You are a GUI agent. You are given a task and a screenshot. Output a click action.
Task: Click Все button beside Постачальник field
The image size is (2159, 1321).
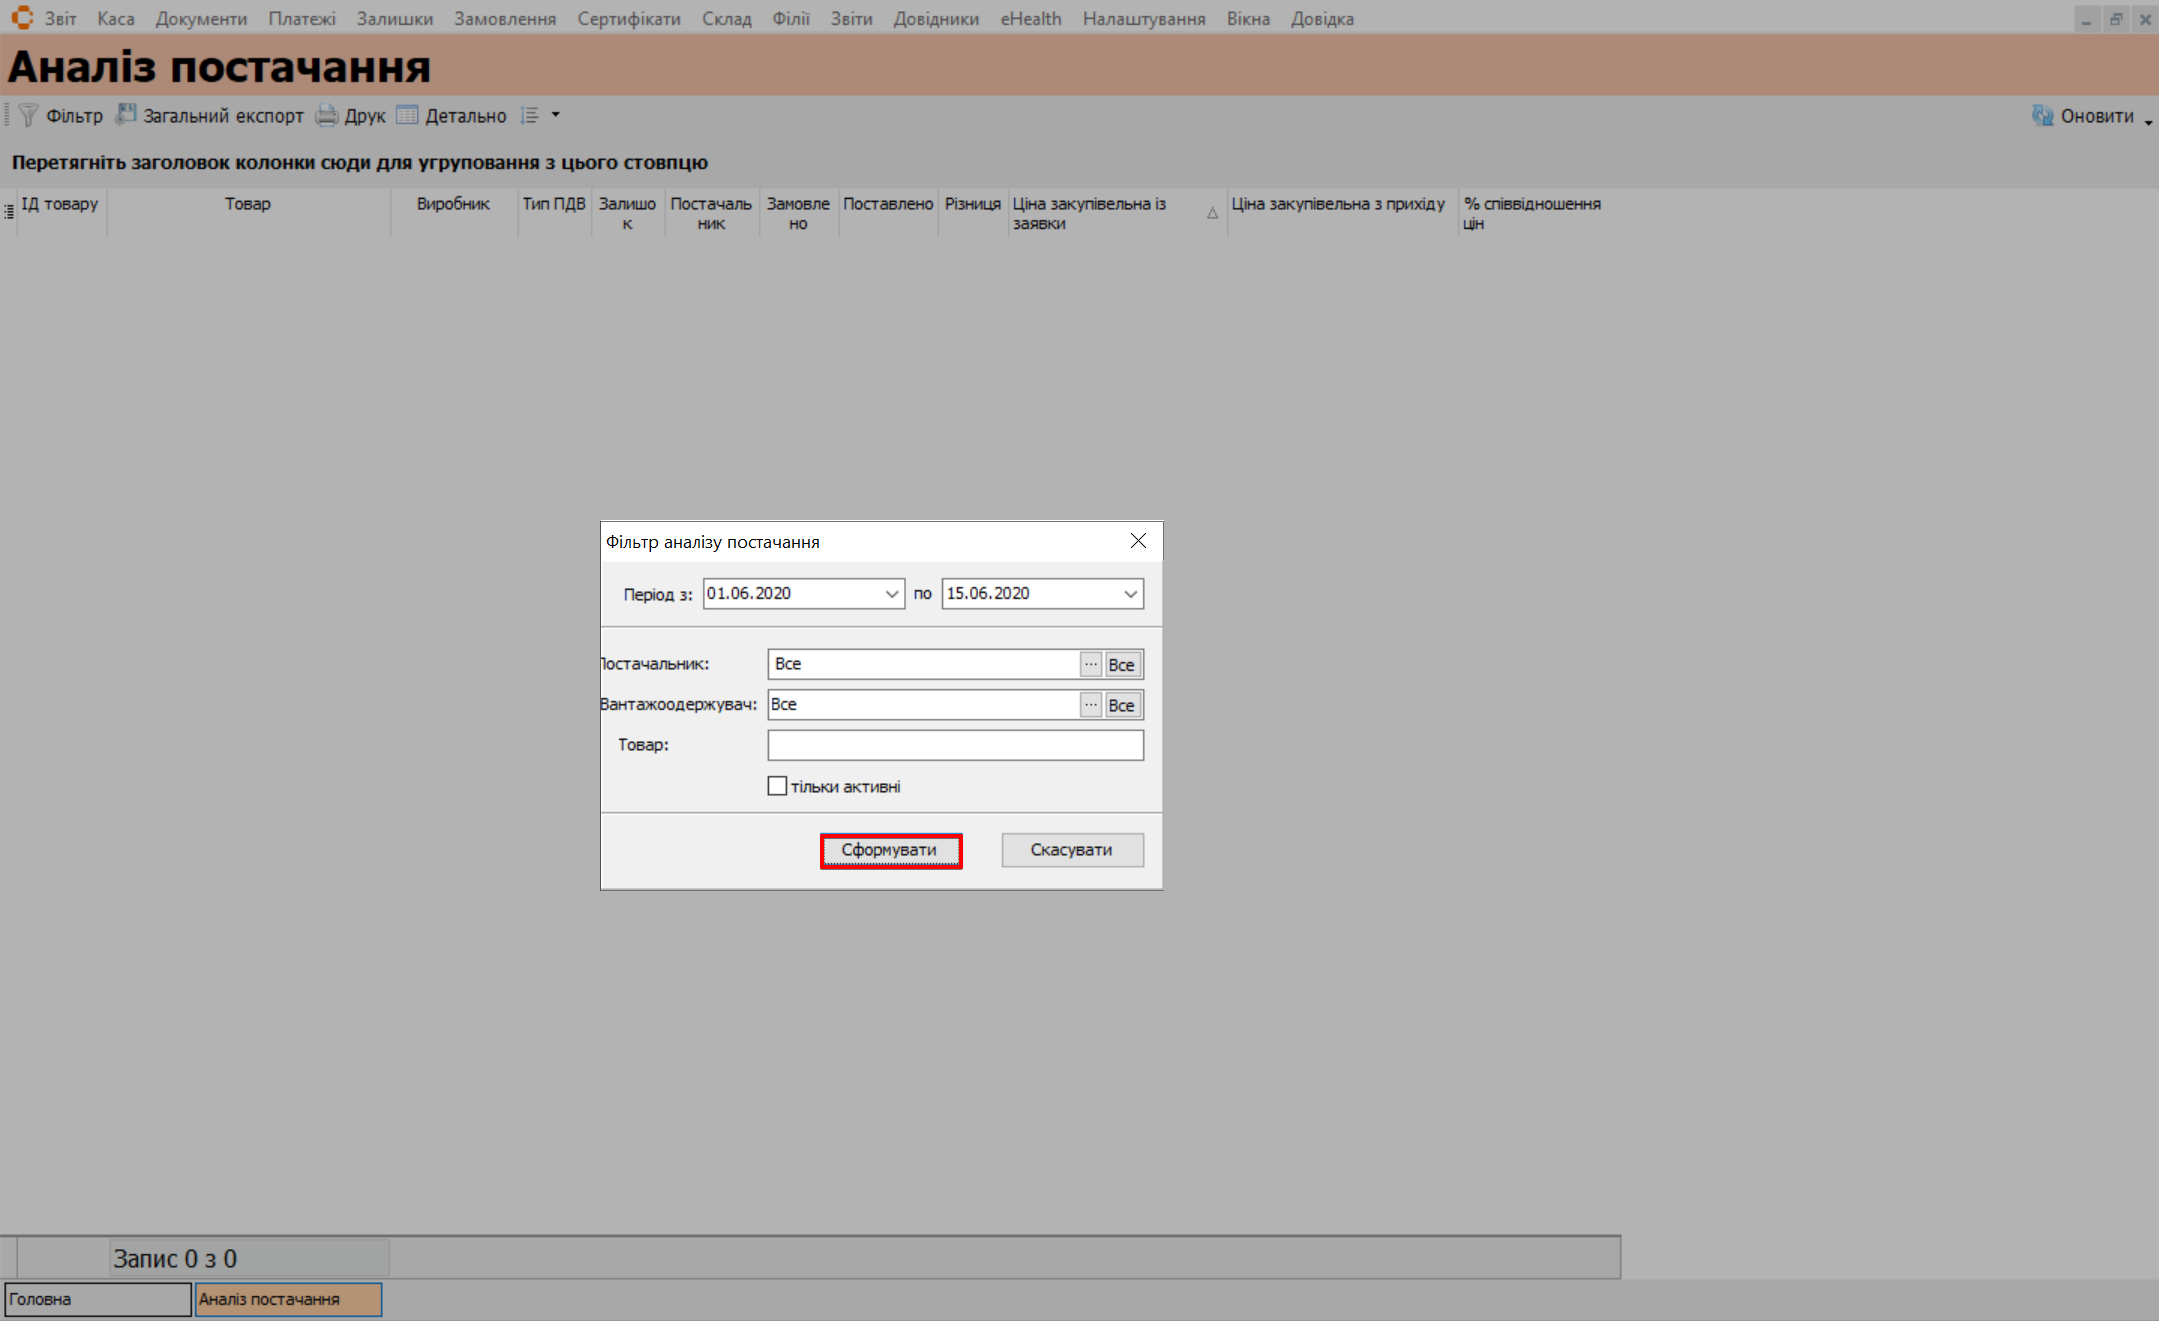(1122, 665)
